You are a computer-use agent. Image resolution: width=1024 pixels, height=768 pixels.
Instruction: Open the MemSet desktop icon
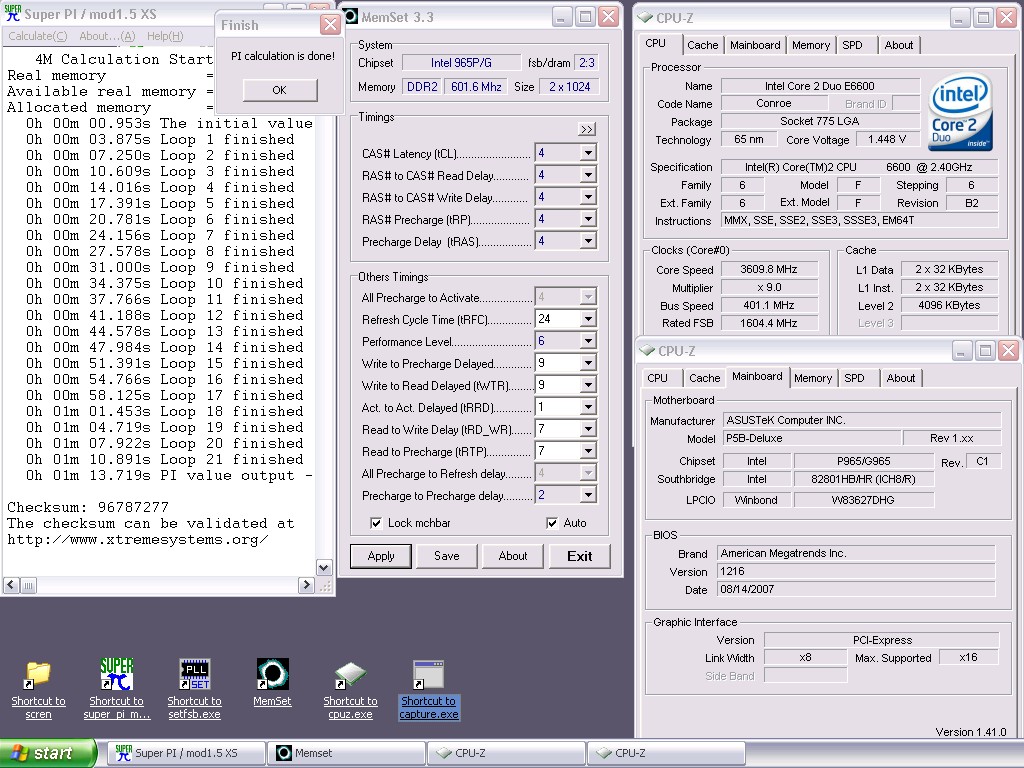click(272, 674)
